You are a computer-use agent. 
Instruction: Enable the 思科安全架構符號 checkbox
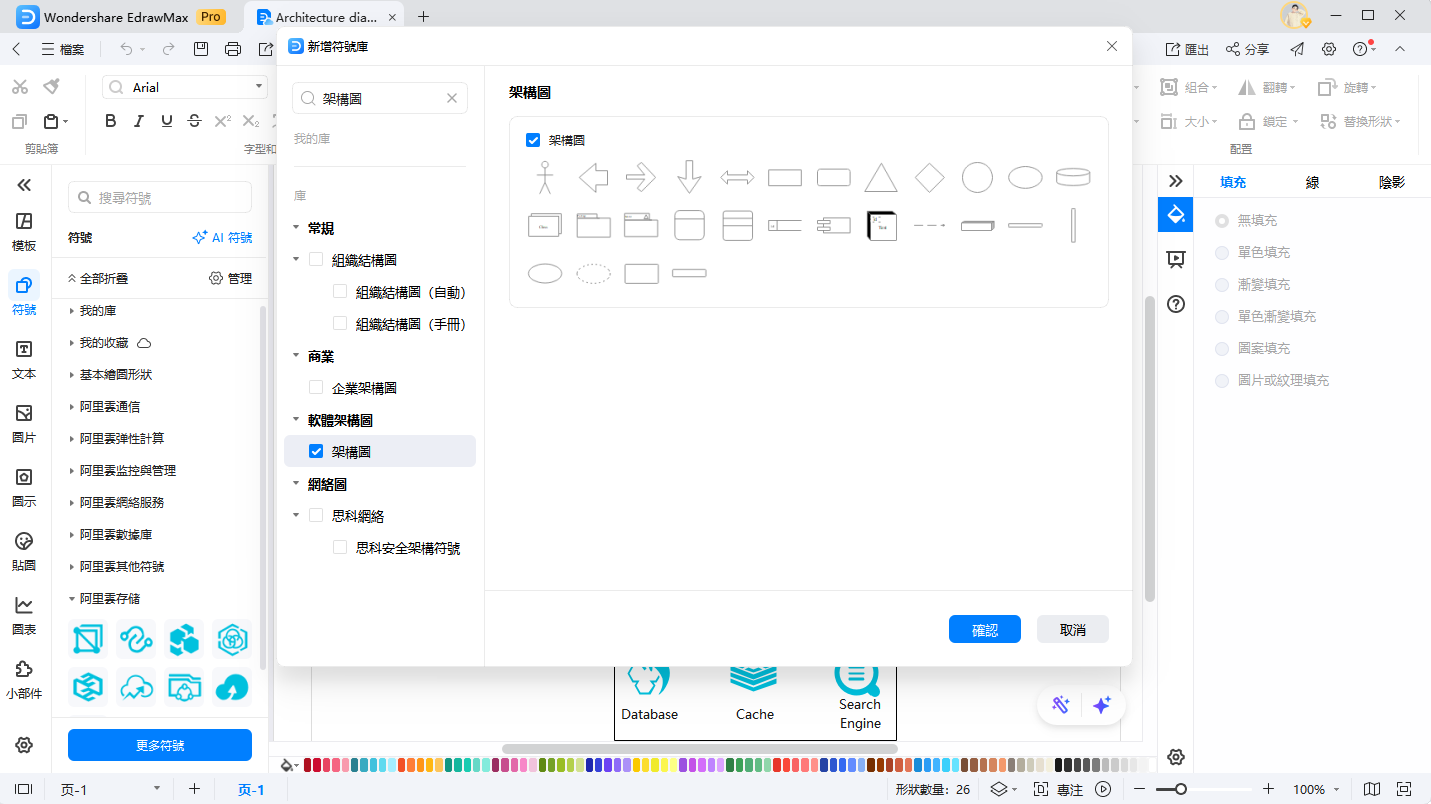(340, 548)
